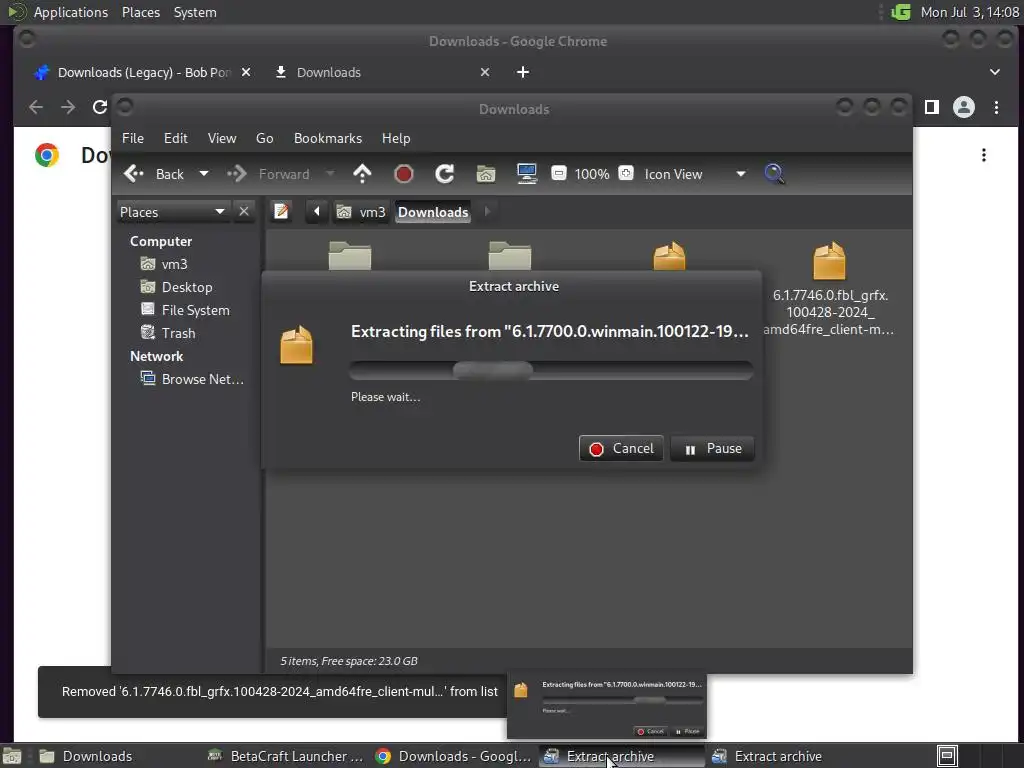1024x768 pixels.
Task: Pause the archive extraction
Action: click(x=712, y=449)
